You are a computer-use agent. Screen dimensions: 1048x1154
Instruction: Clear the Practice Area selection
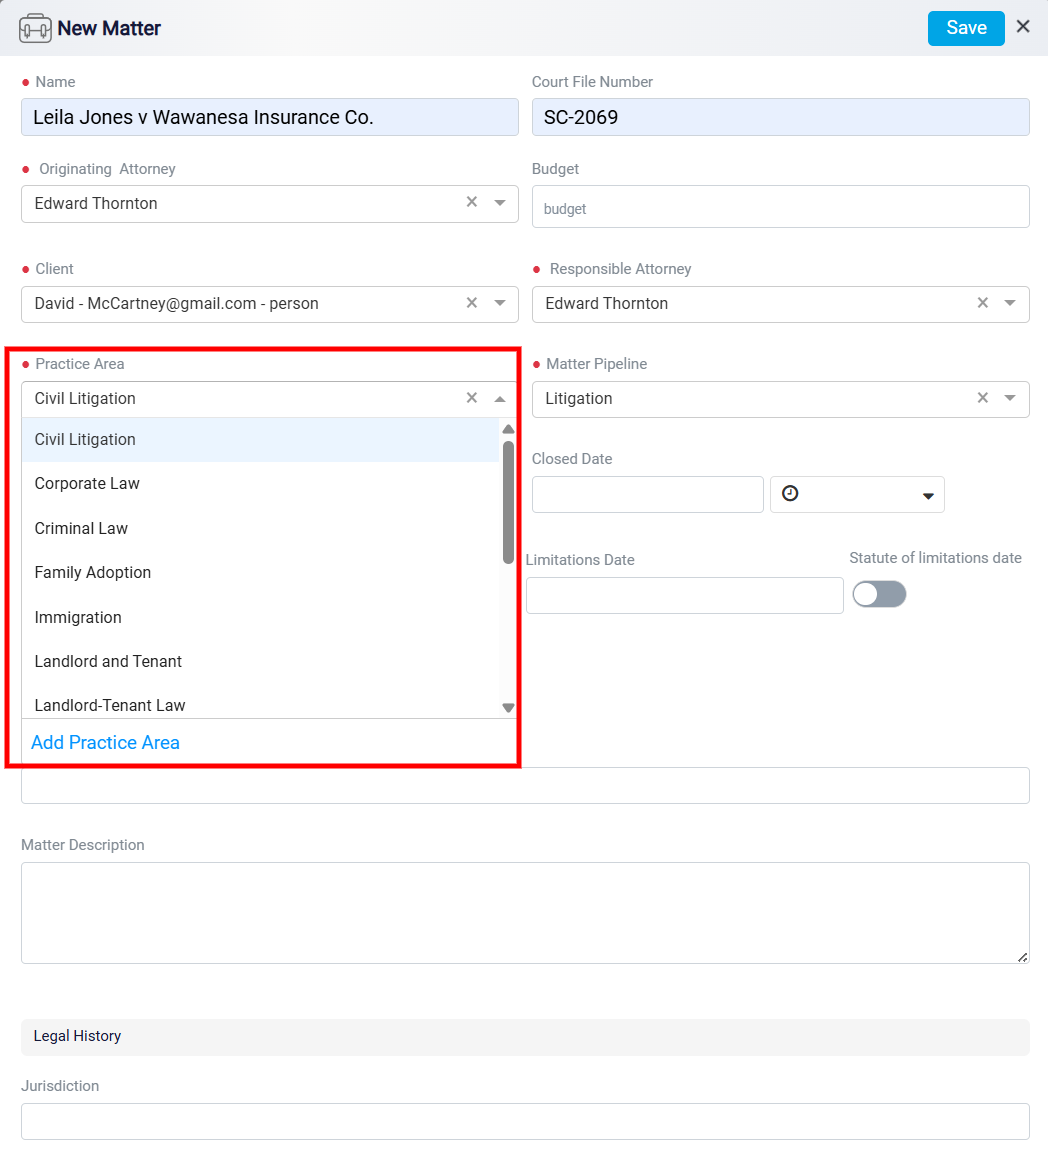[472, 397]
